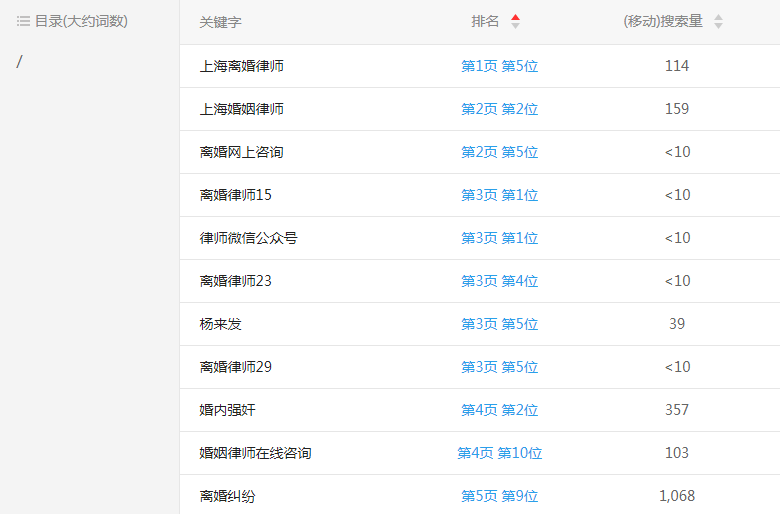Click the (移动)搜索量 column header text

(x=662, y=22)
